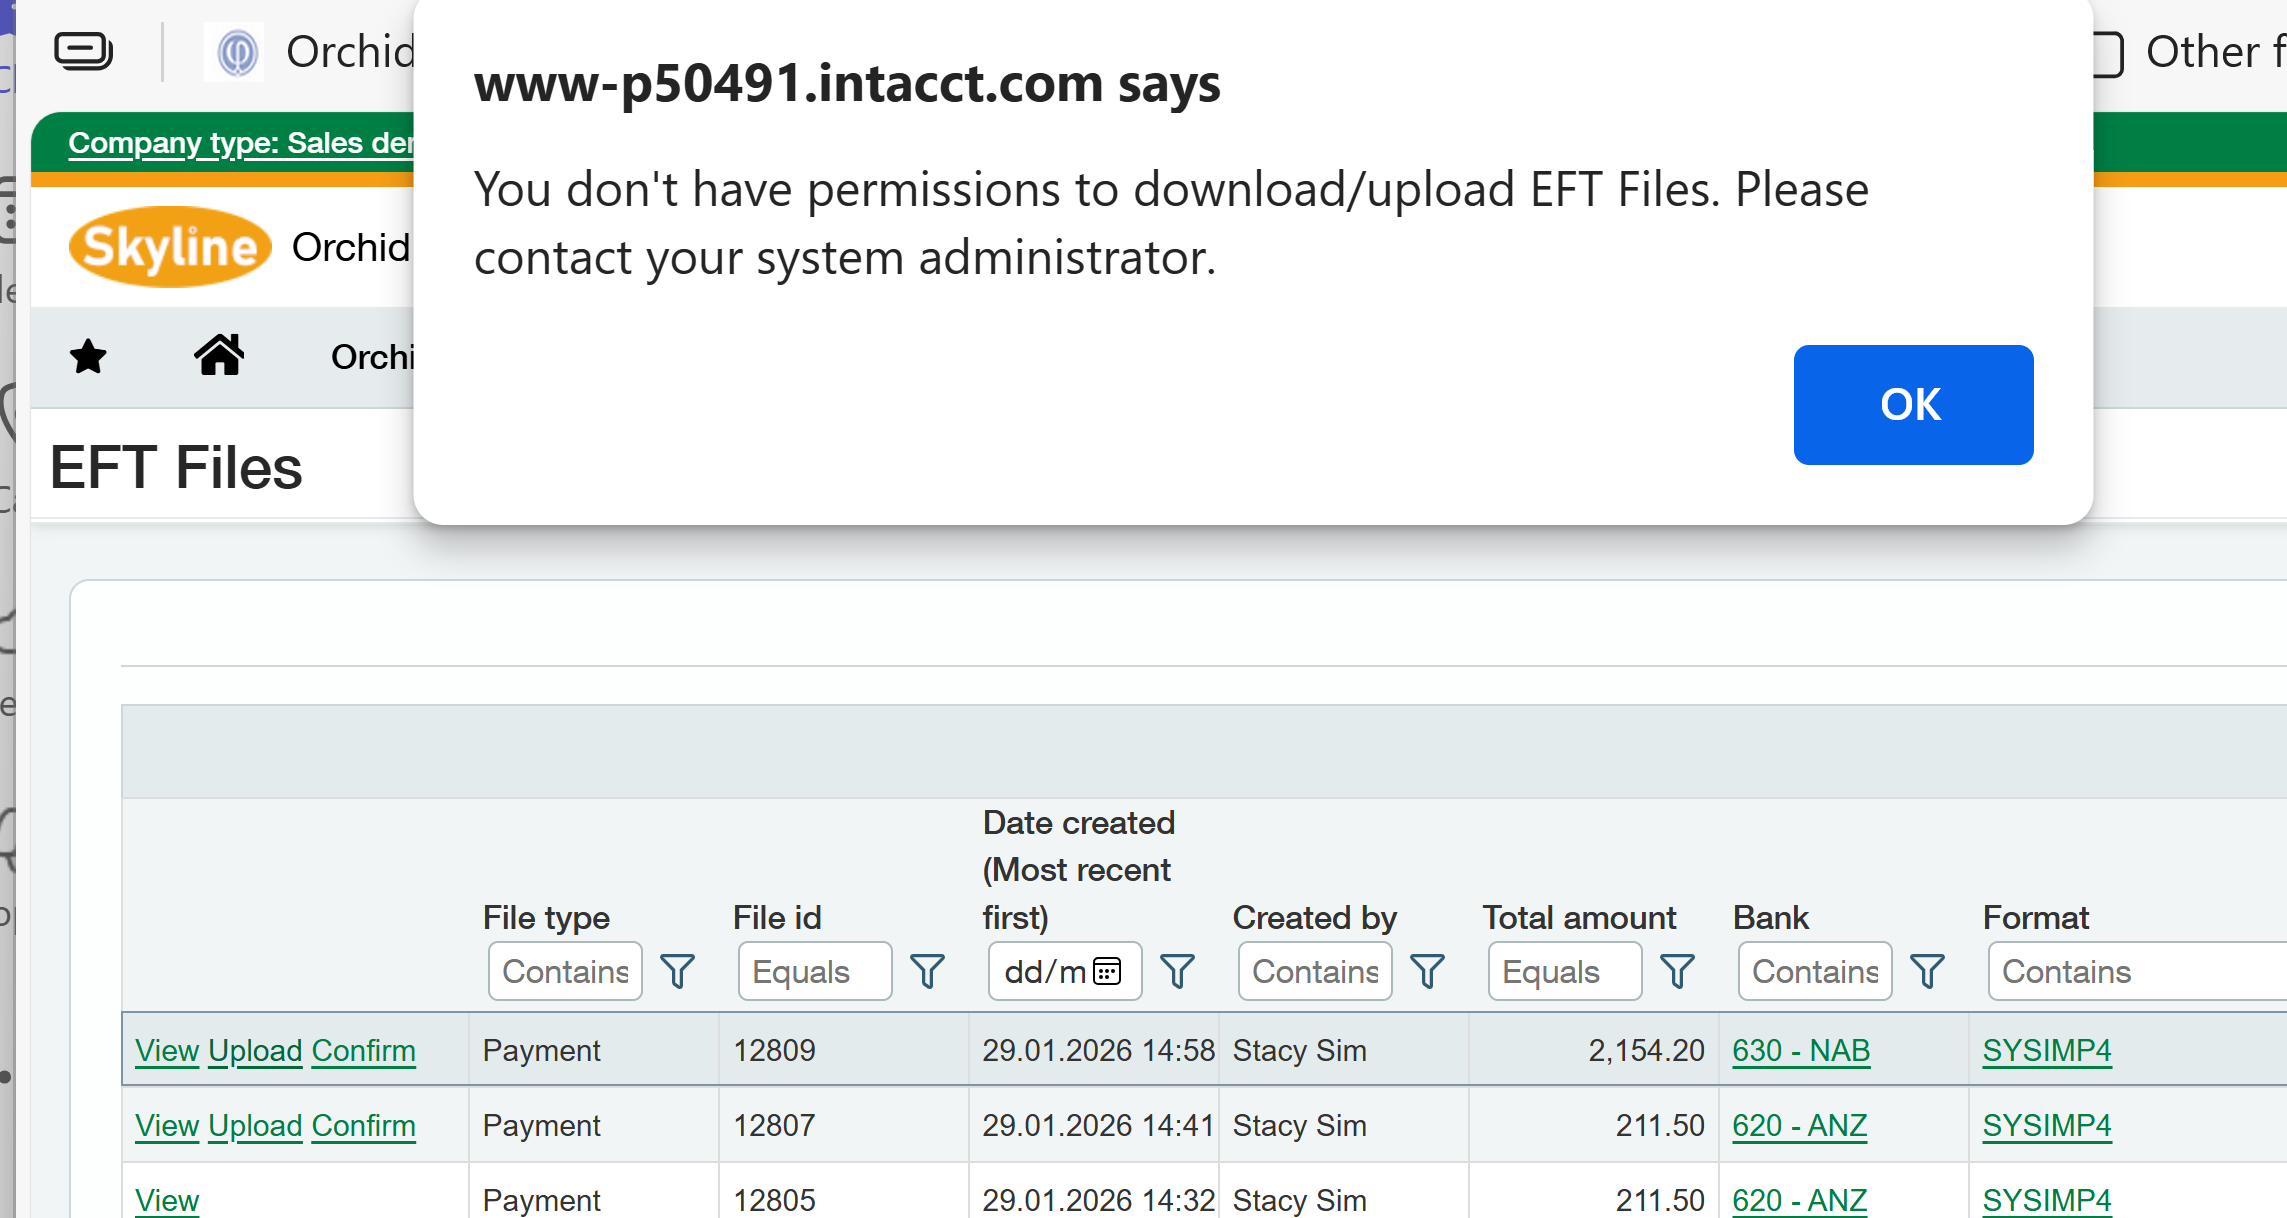Apply the Date created filter funnel
The height and width of the screenshot is (1218, 2287).
(1177, 971)
